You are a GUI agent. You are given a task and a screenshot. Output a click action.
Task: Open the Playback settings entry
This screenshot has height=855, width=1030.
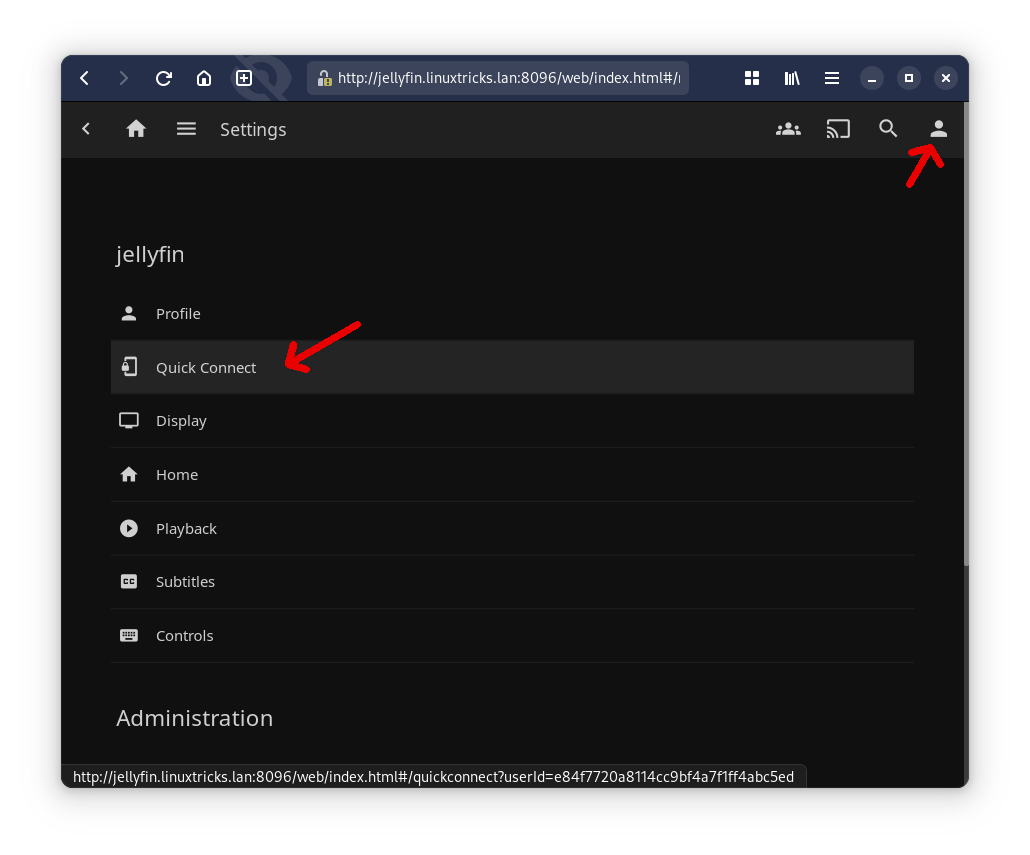coord(512,529)
